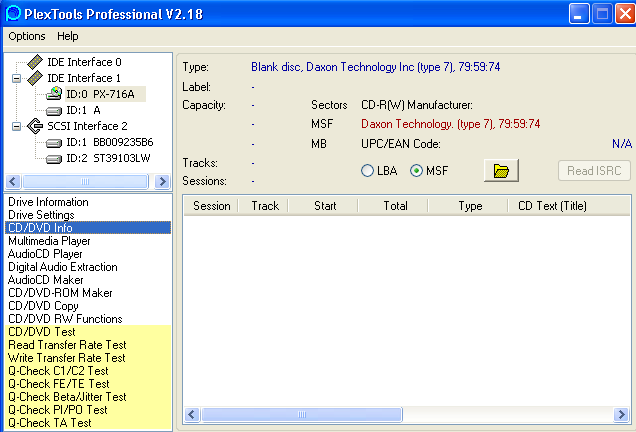Open CD/DVD Test entry
Image resolution: width=636 pixels, height=432 pixels.
(88, 331)
